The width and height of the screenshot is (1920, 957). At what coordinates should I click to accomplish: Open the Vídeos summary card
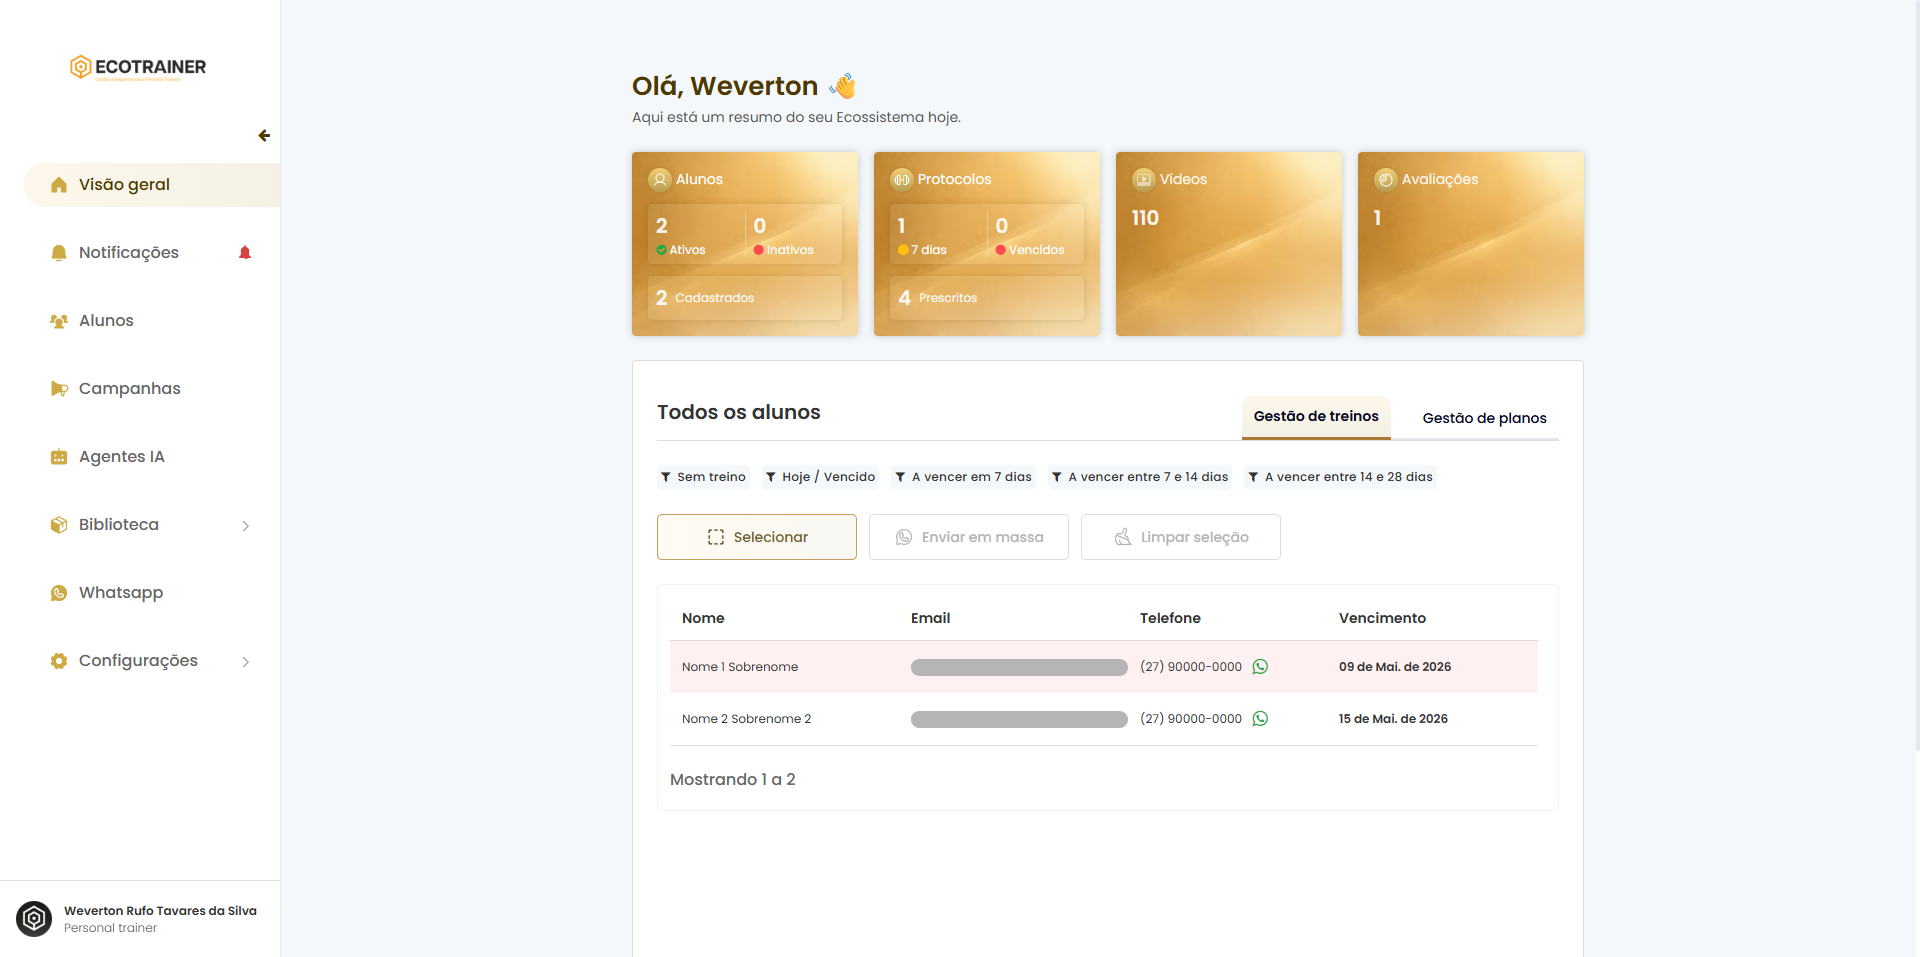coord(1229,244)
